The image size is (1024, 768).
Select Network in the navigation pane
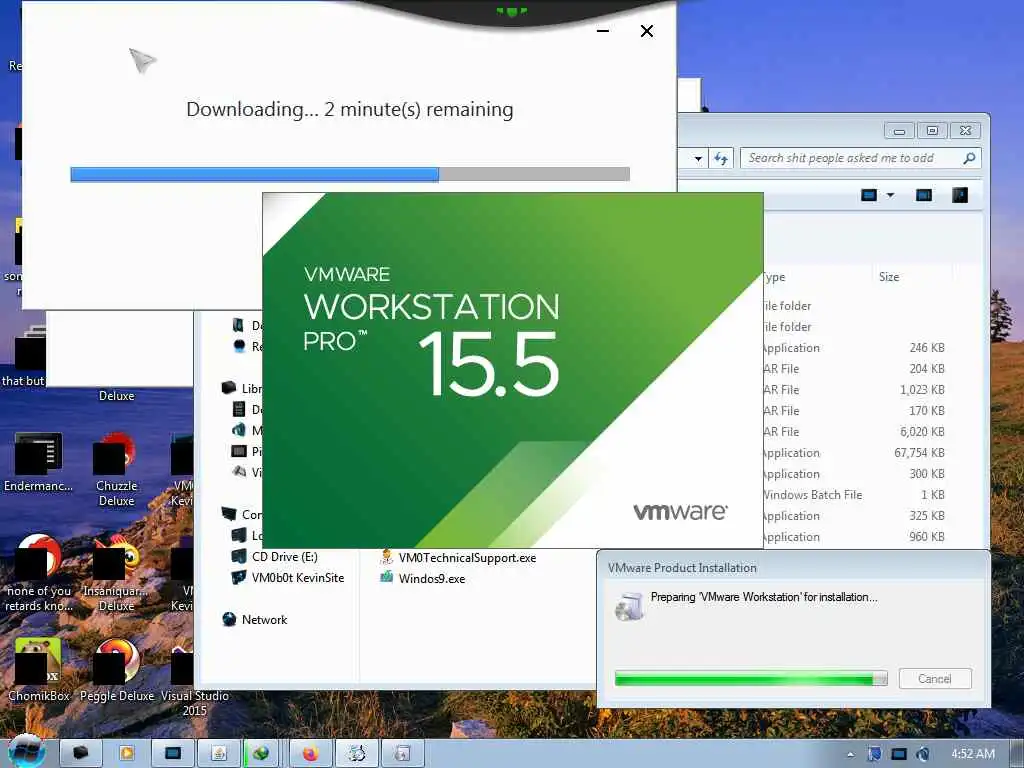(x=255, y=619)
